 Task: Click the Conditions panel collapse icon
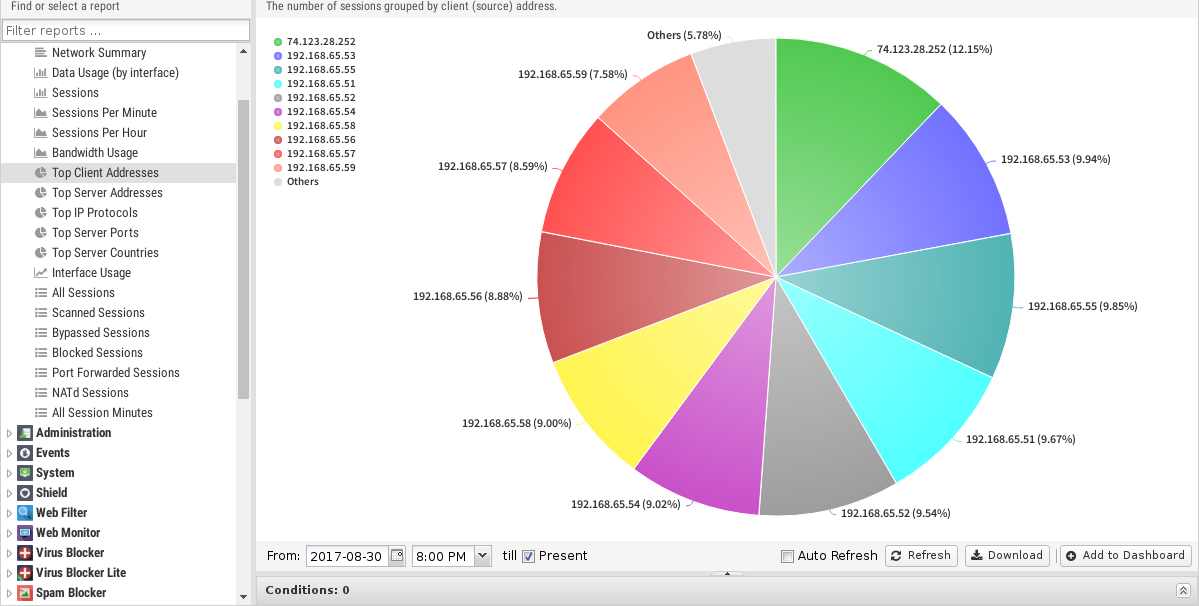tap(1182, 591)
